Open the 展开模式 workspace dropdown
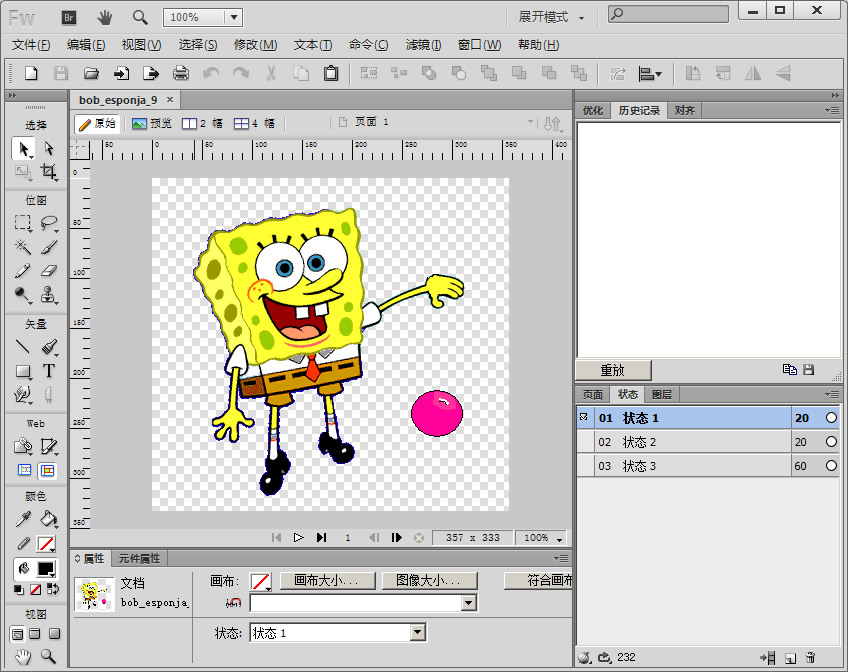The width and height of the screenshot is (848, 672). coord(551,17)
